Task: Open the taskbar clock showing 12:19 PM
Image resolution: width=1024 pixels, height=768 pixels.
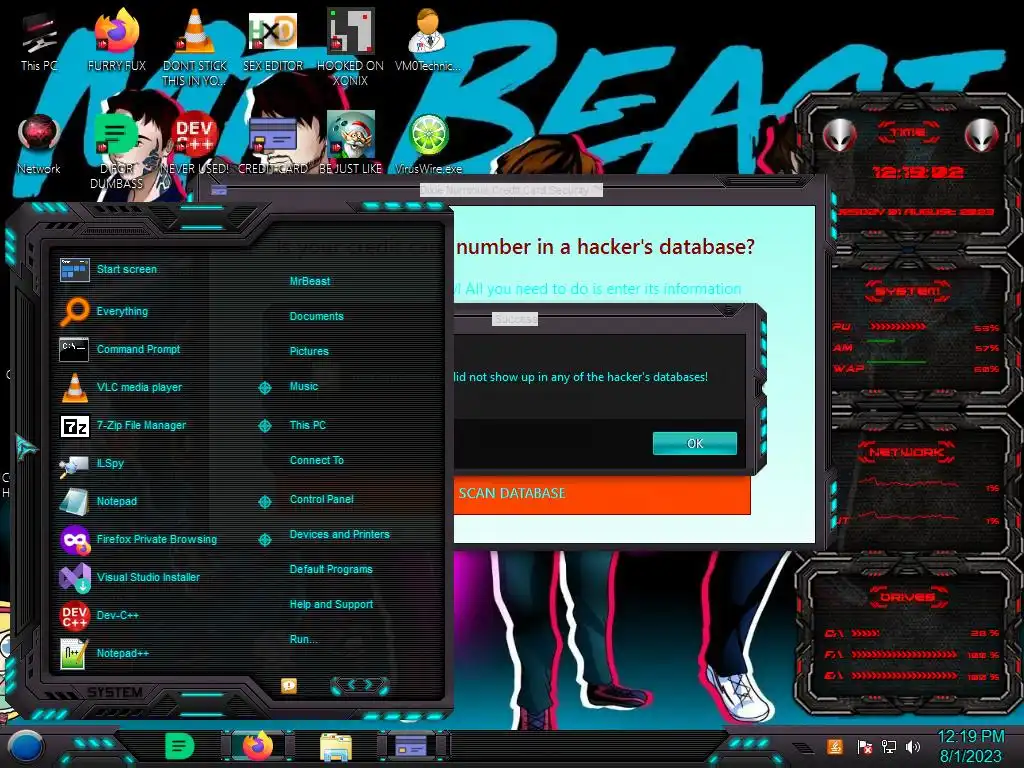Action: [x=970, y=746]
